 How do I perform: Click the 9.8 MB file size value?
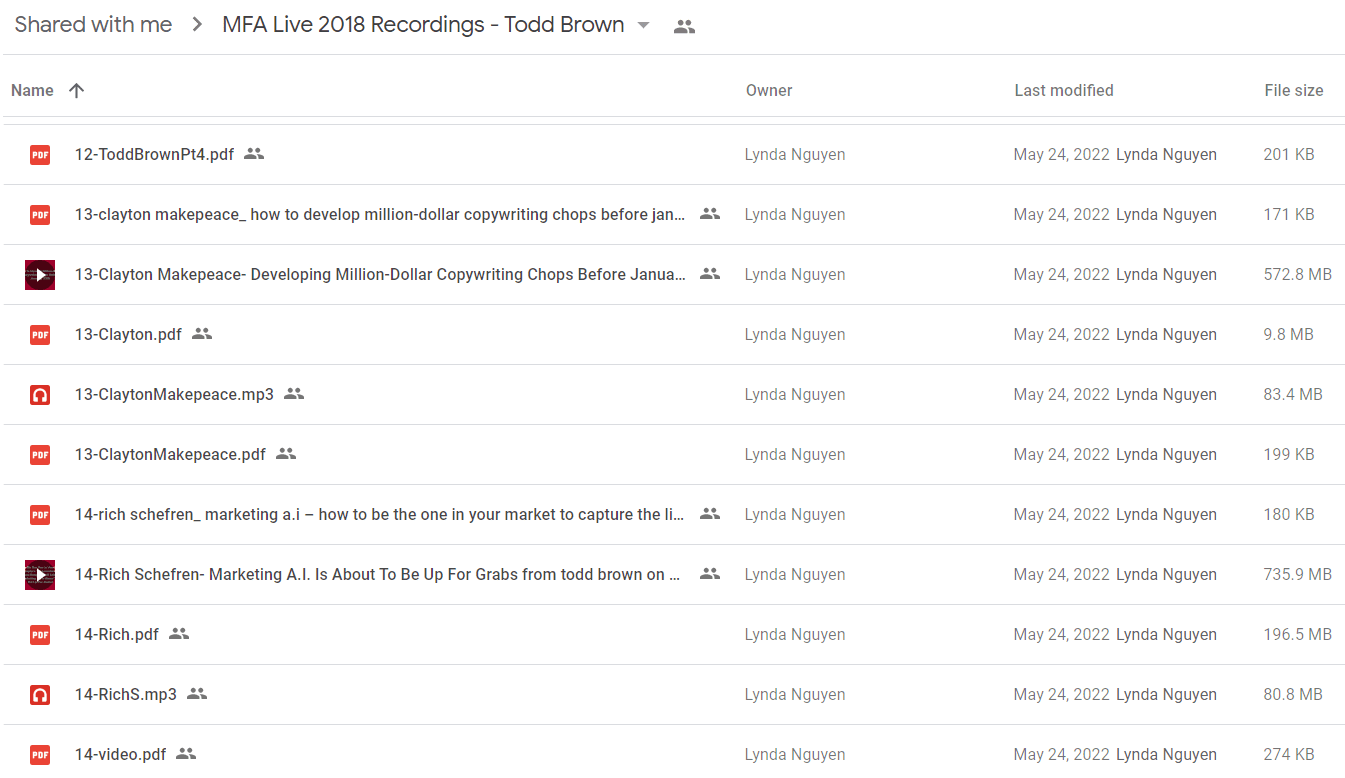click(1289, 335)
